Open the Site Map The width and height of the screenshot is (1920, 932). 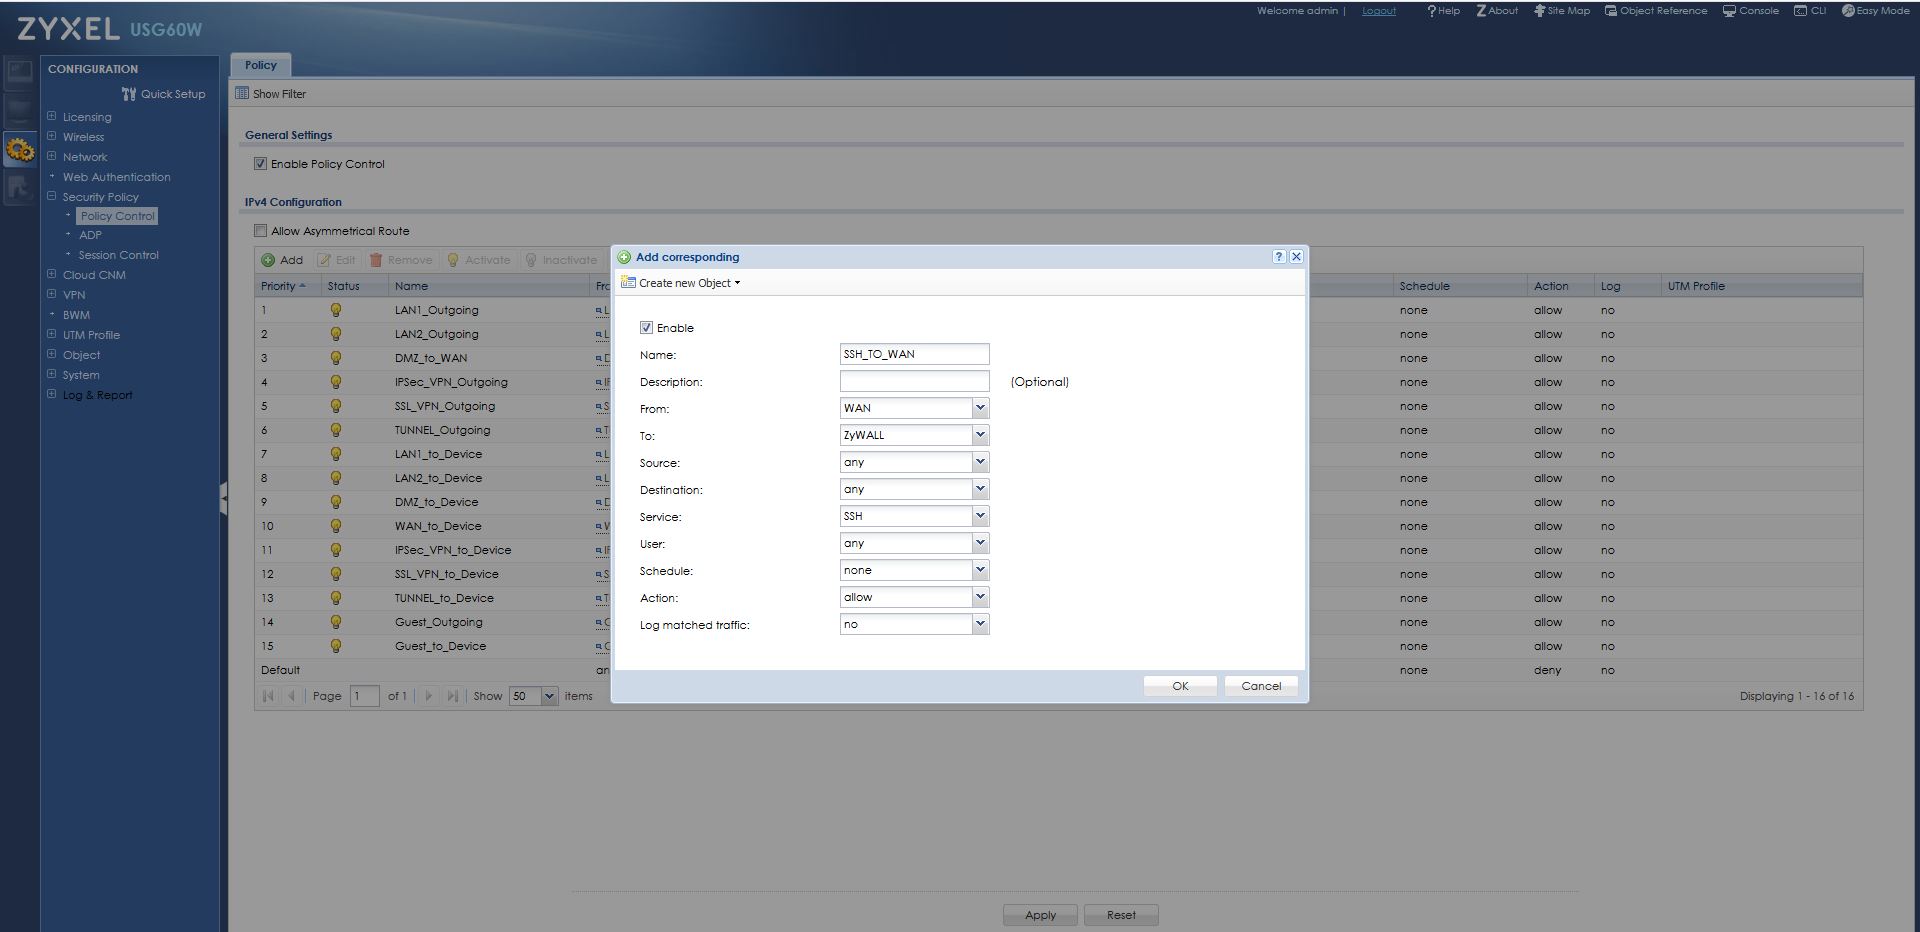[x=1561, y=11]
